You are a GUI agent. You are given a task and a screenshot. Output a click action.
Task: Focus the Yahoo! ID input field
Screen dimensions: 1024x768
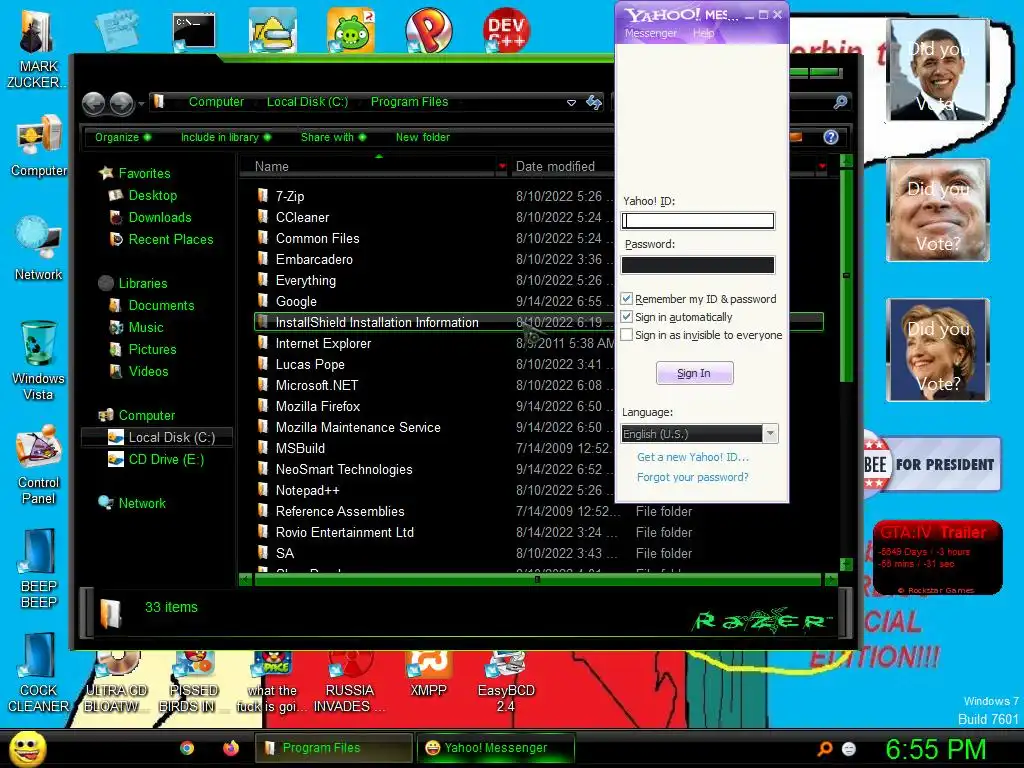tap(697, 221)
